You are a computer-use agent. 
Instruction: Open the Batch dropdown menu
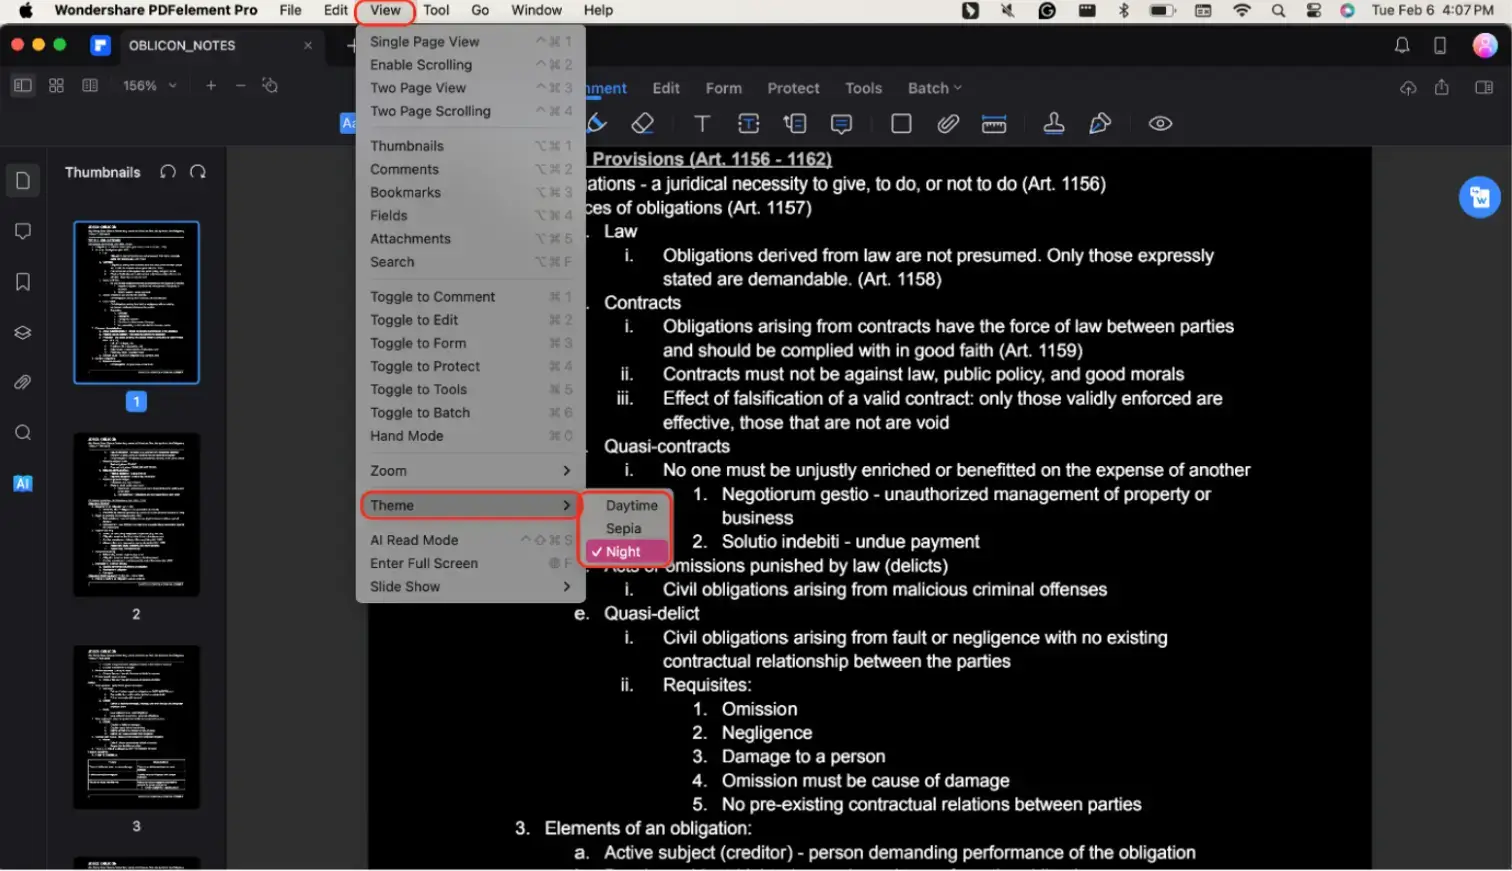point(931,88)
